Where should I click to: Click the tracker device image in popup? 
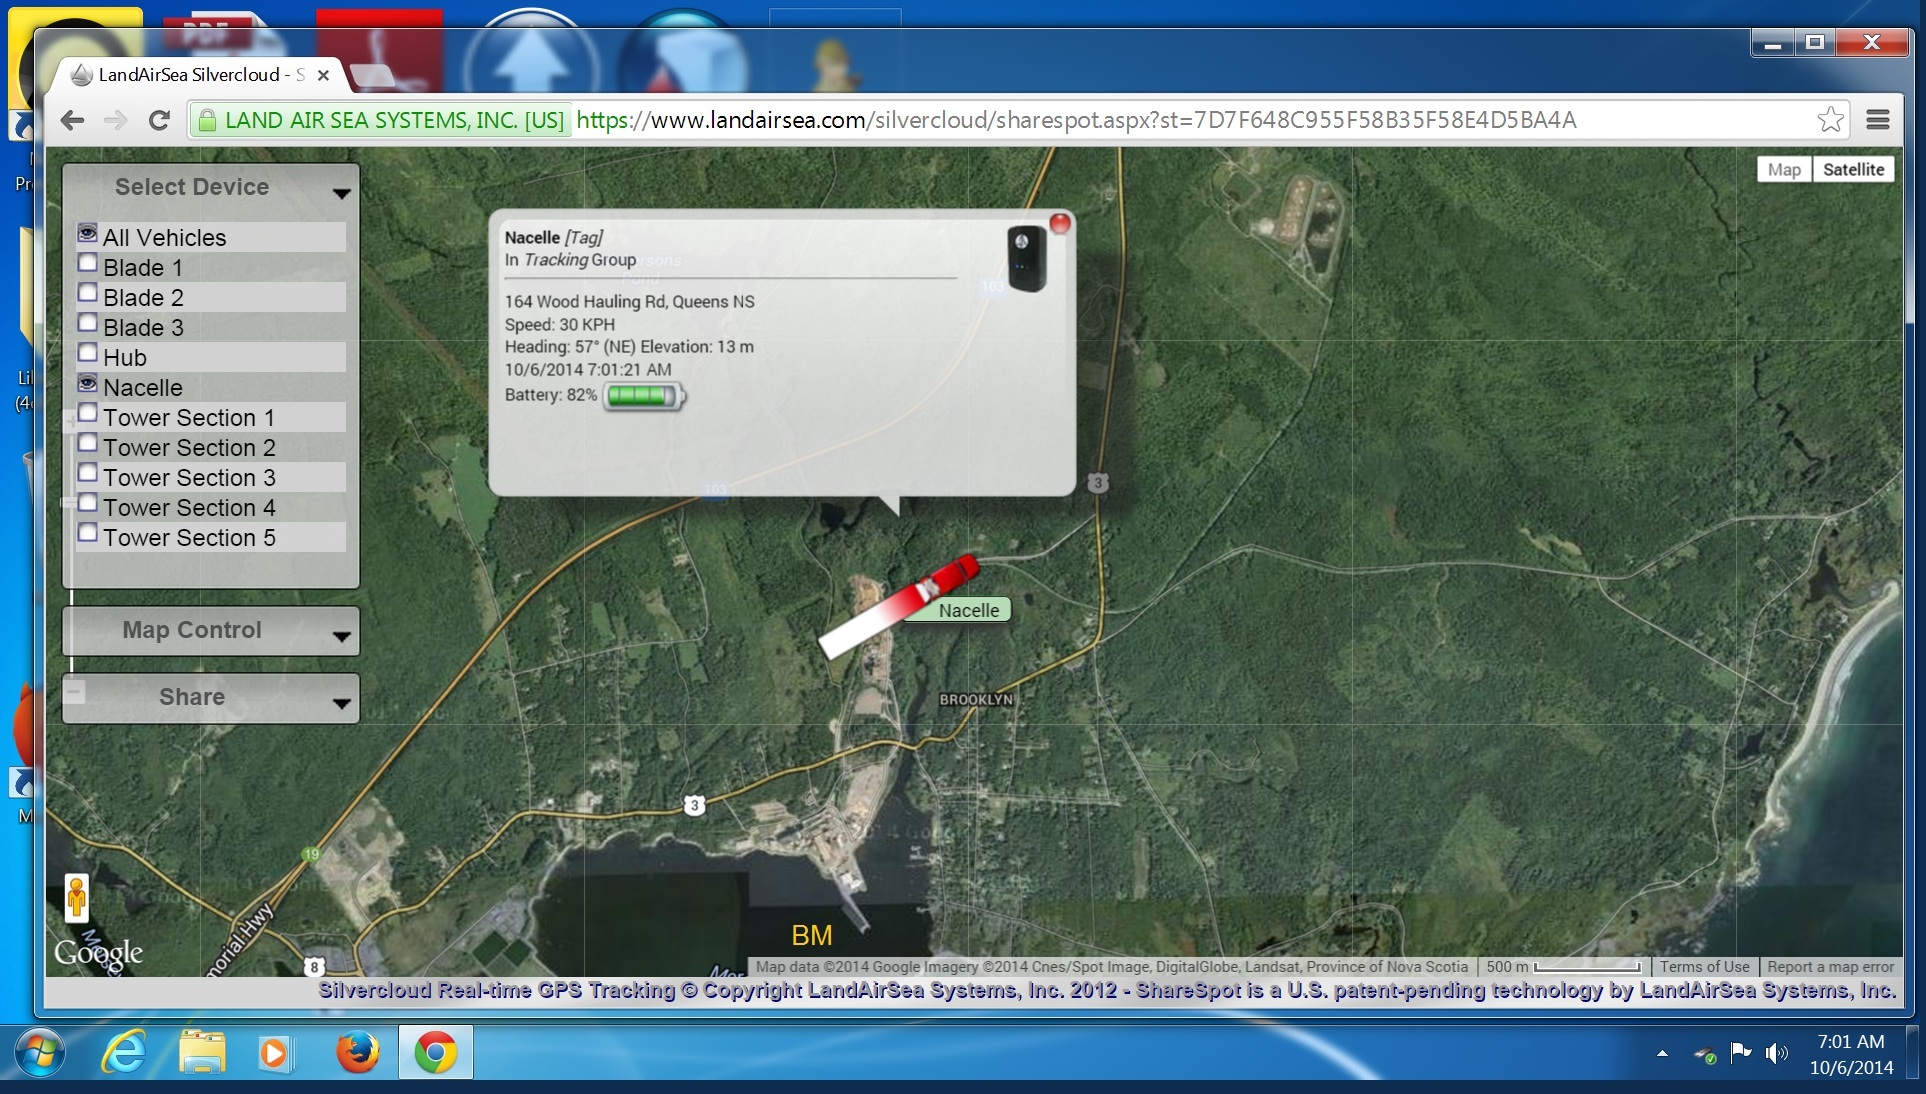[x=1026, y=259]
